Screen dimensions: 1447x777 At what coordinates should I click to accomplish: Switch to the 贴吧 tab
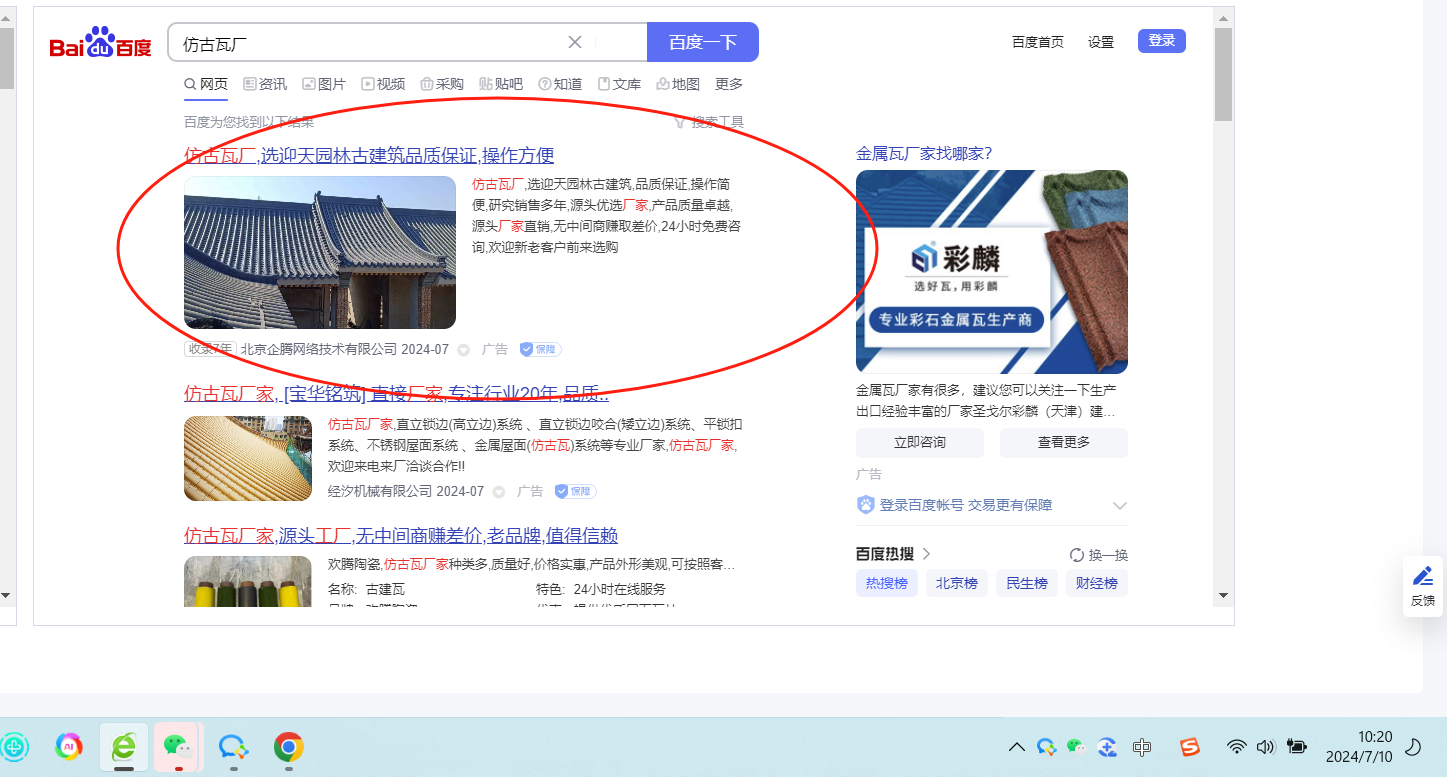click(501, 84)
